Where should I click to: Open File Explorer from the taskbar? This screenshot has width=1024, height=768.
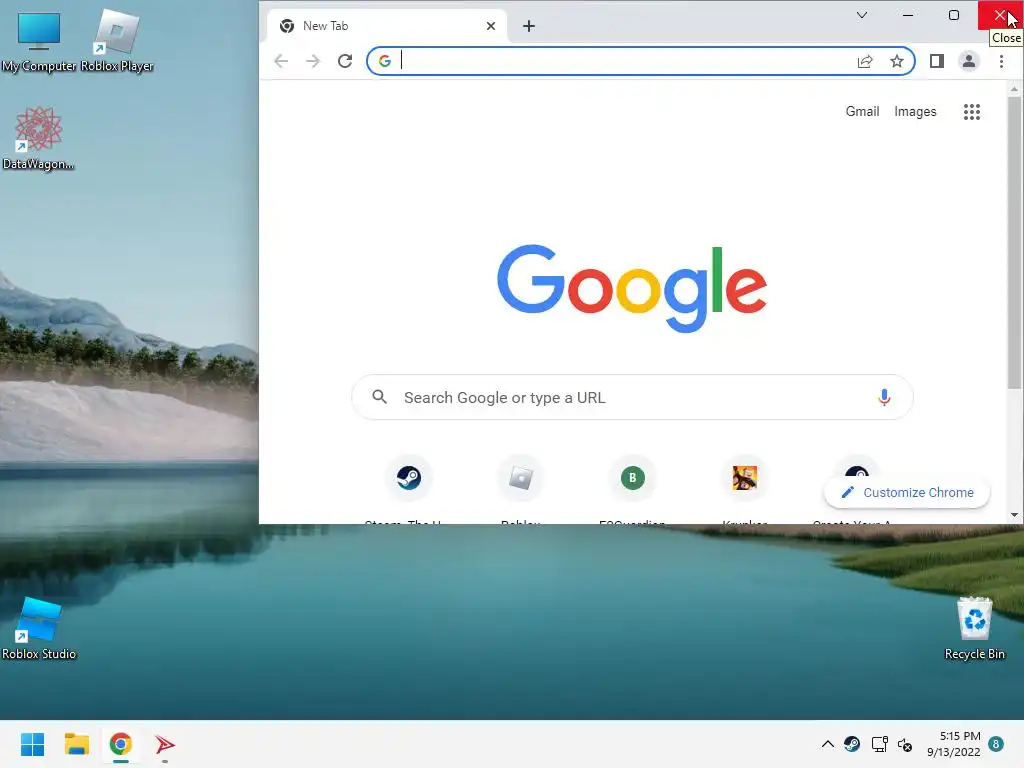coord(76,744)
